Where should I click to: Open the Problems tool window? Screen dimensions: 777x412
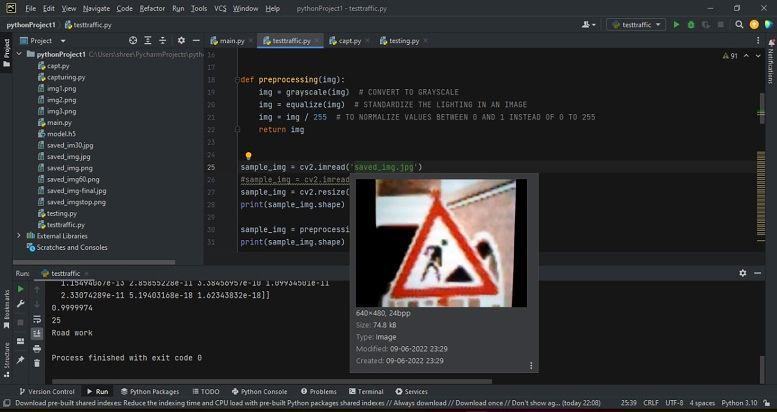tap(319, 392)
